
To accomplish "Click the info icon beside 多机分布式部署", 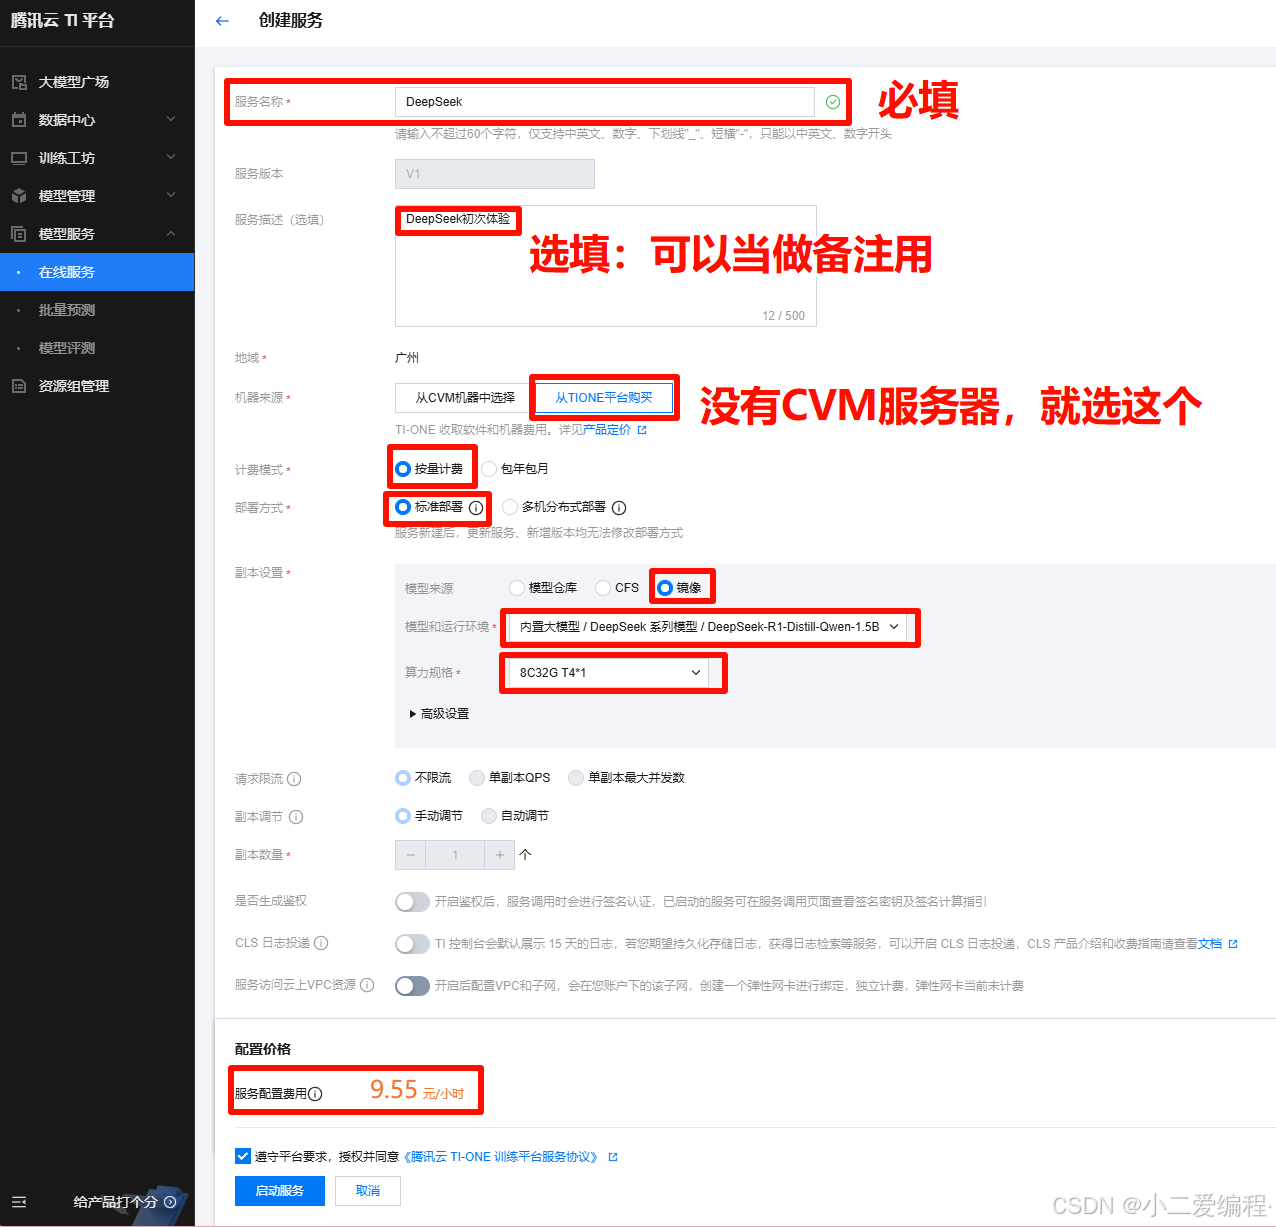I will (x=619, y=508).
